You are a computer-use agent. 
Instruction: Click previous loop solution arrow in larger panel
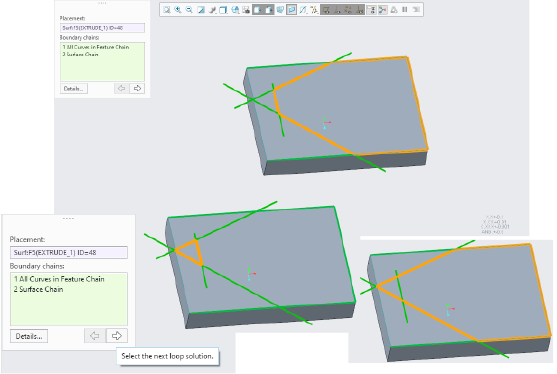click(x=95, y=336)
